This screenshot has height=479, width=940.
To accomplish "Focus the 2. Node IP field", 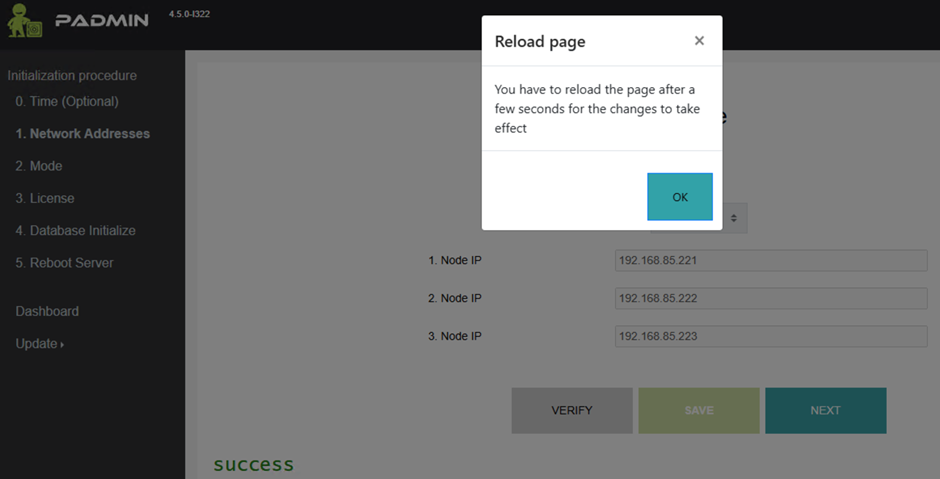I will (x=770, y=299).
